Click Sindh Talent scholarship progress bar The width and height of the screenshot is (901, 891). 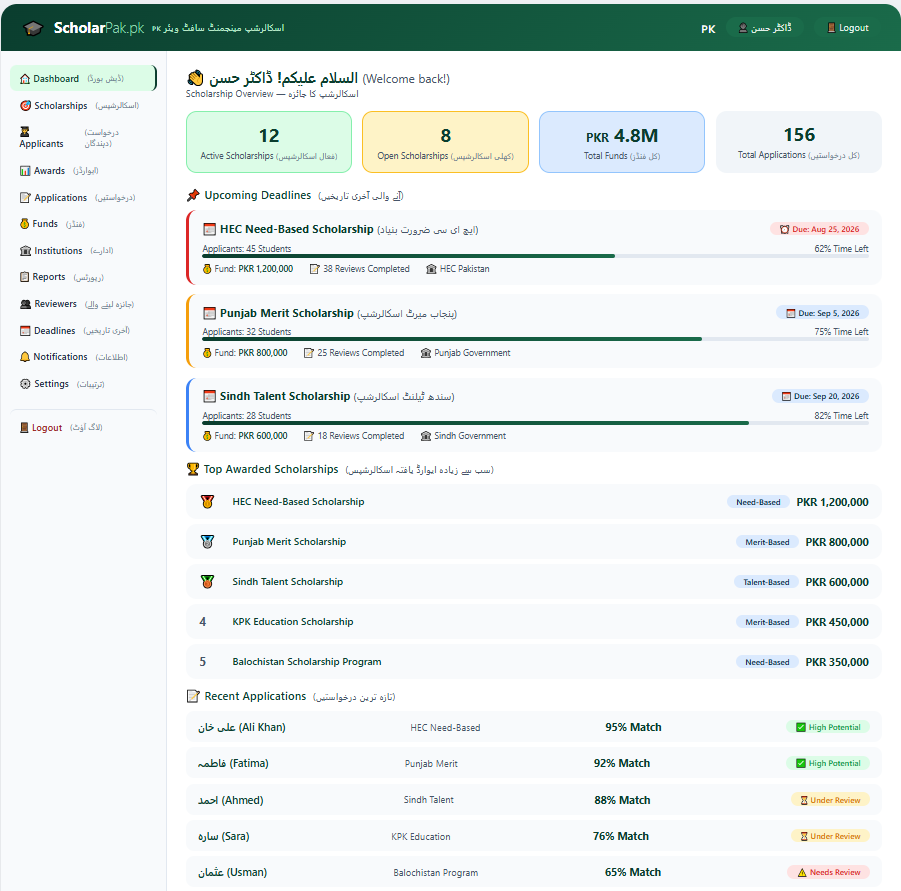535,423
